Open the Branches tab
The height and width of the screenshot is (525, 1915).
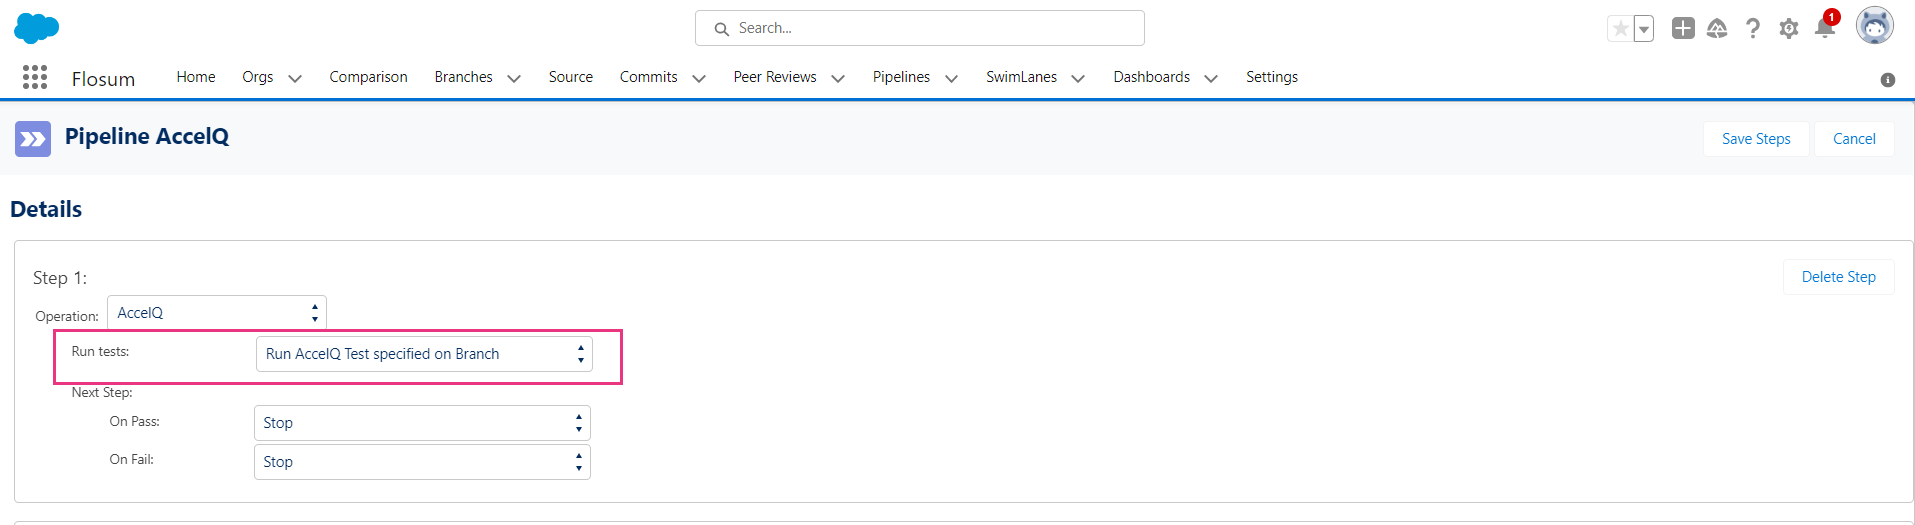(x=463, y=77)
